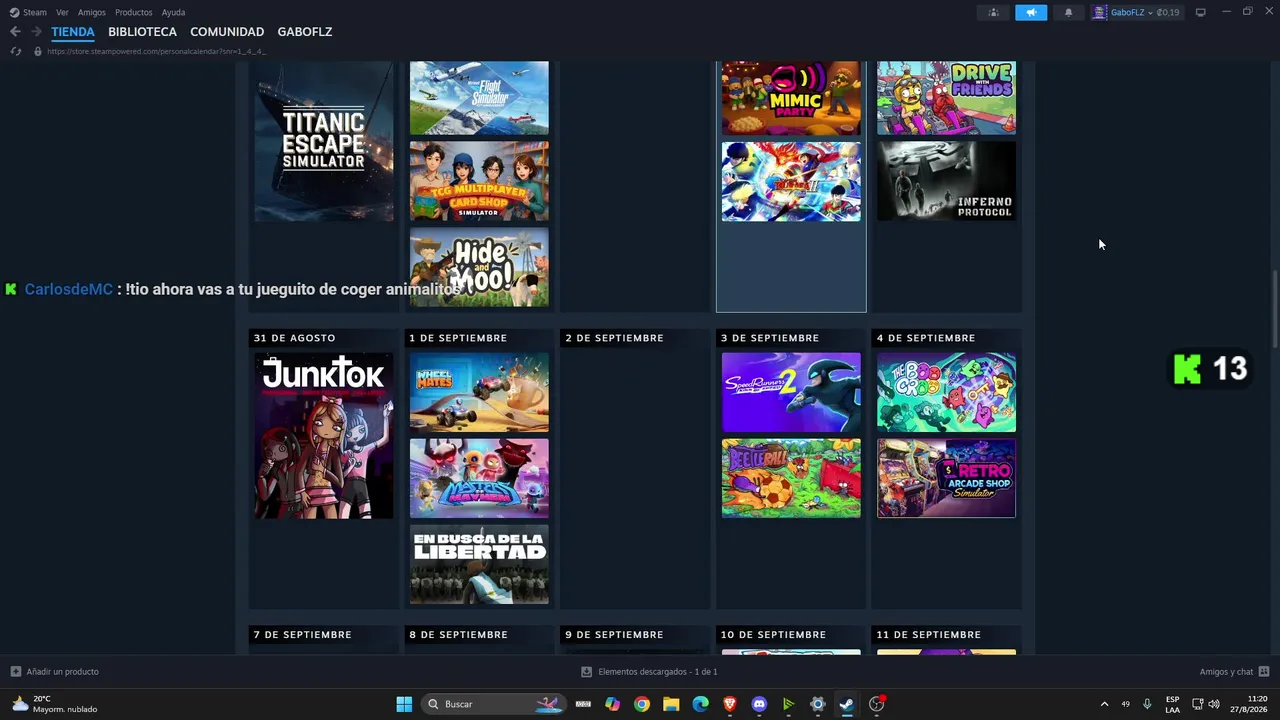Image resolution: width=1280 pixels, height=720 pixels.
Task: Open the notifications bell
Action: [x=1068, y=13]
